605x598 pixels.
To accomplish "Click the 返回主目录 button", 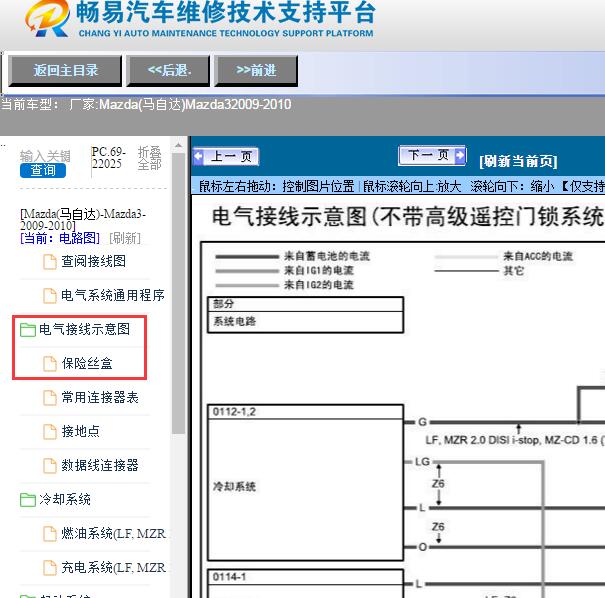I will coord(65,71).
